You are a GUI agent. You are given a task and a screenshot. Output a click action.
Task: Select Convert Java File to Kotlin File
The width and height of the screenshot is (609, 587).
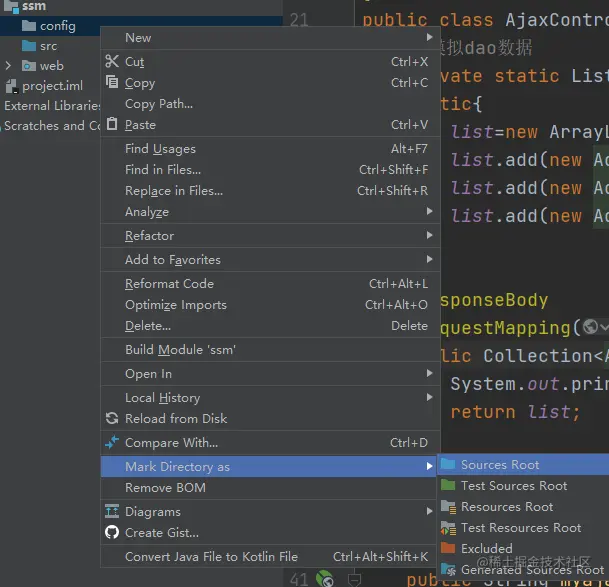click(270, 556)
